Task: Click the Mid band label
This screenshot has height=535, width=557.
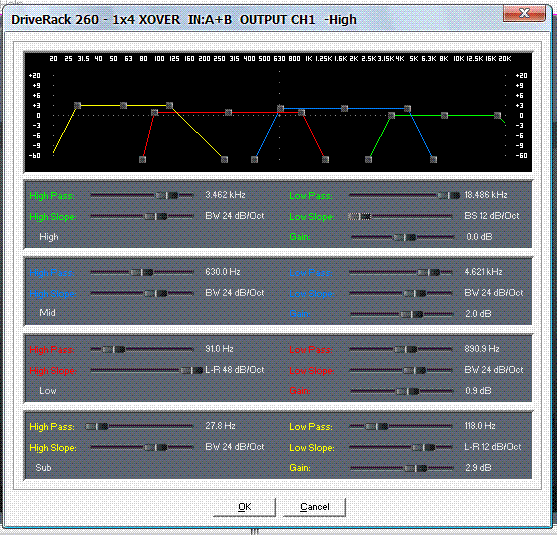Action: click(x=48, y=313)
